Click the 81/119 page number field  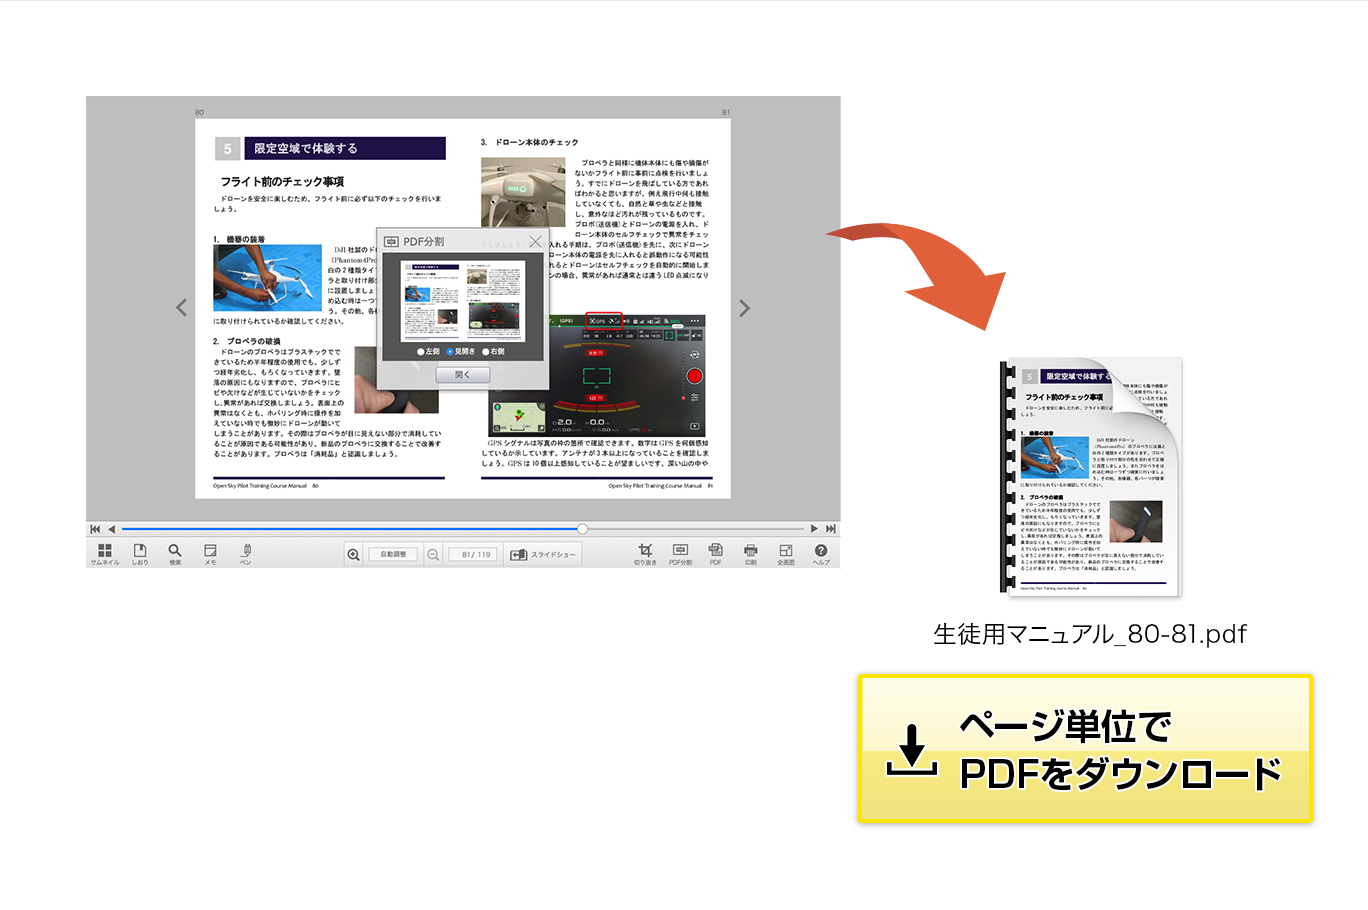pyautogui.click(x=473, y=553)
